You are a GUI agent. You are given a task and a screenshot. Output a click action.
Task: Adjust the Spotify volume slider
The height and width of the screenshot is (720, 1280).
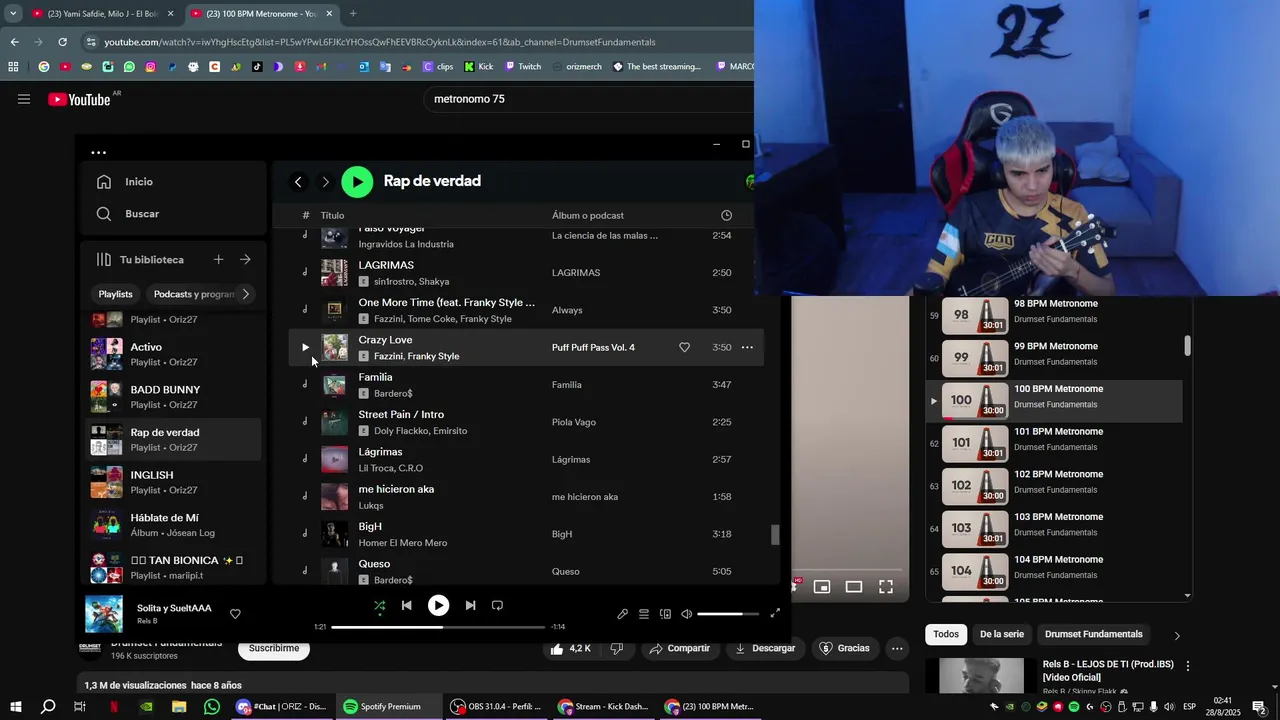(x=728, y=614)
